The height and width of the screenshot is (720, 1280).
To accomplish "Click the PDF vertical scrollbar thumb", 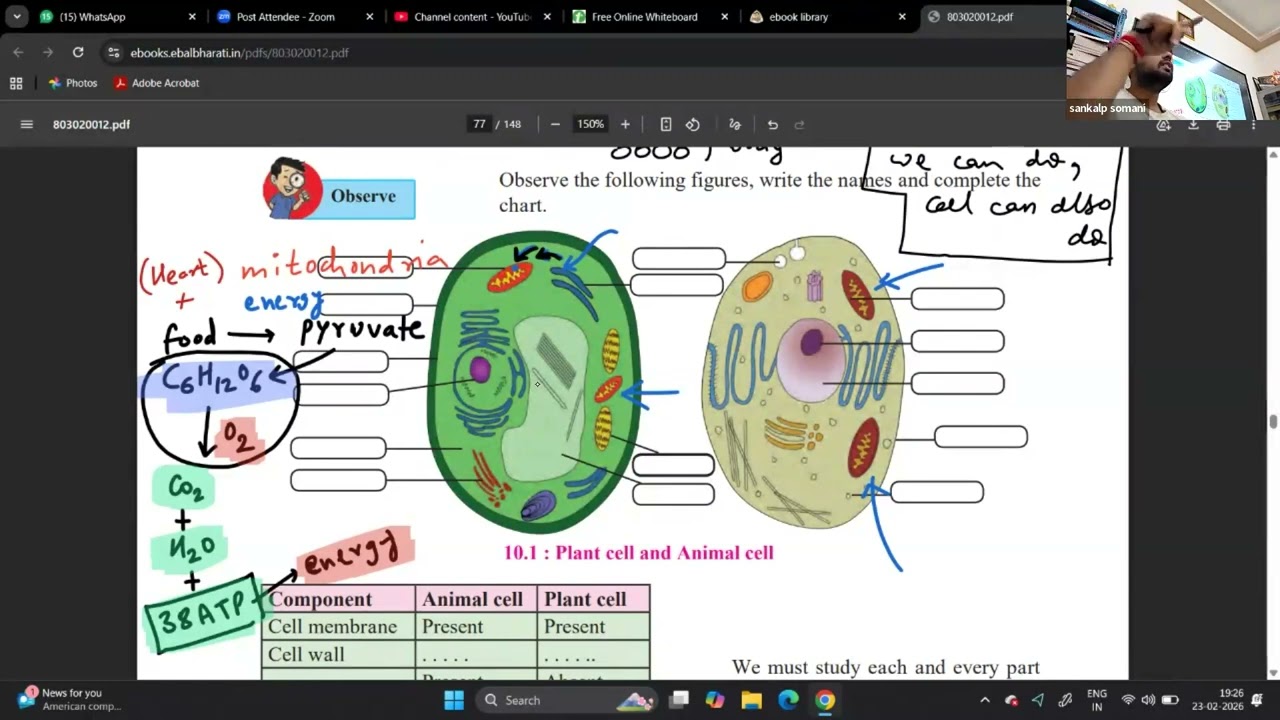I will [x=1273, y=421].
